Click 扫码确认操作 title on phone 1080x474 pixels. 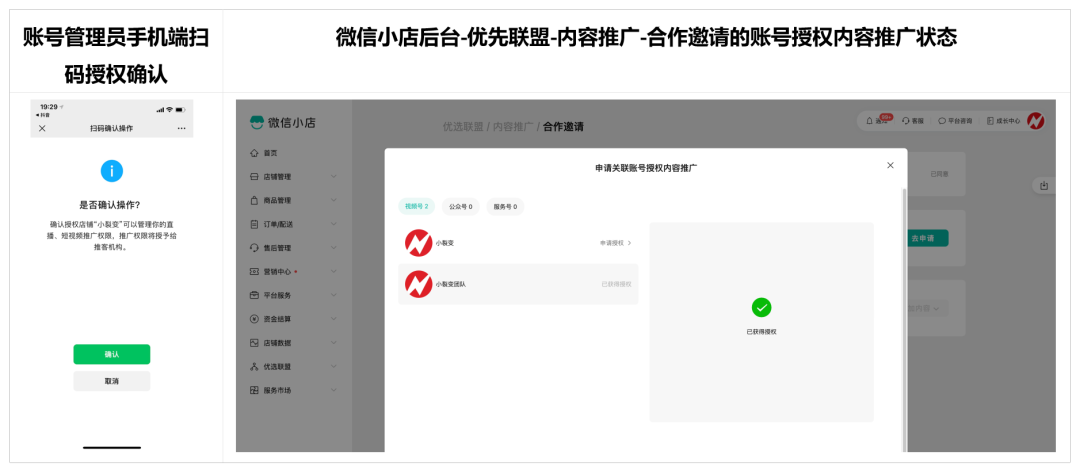coord(112,129)
